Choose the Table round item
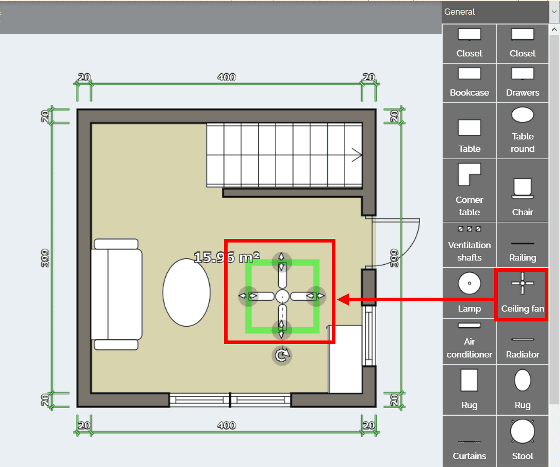 (522, 131)
